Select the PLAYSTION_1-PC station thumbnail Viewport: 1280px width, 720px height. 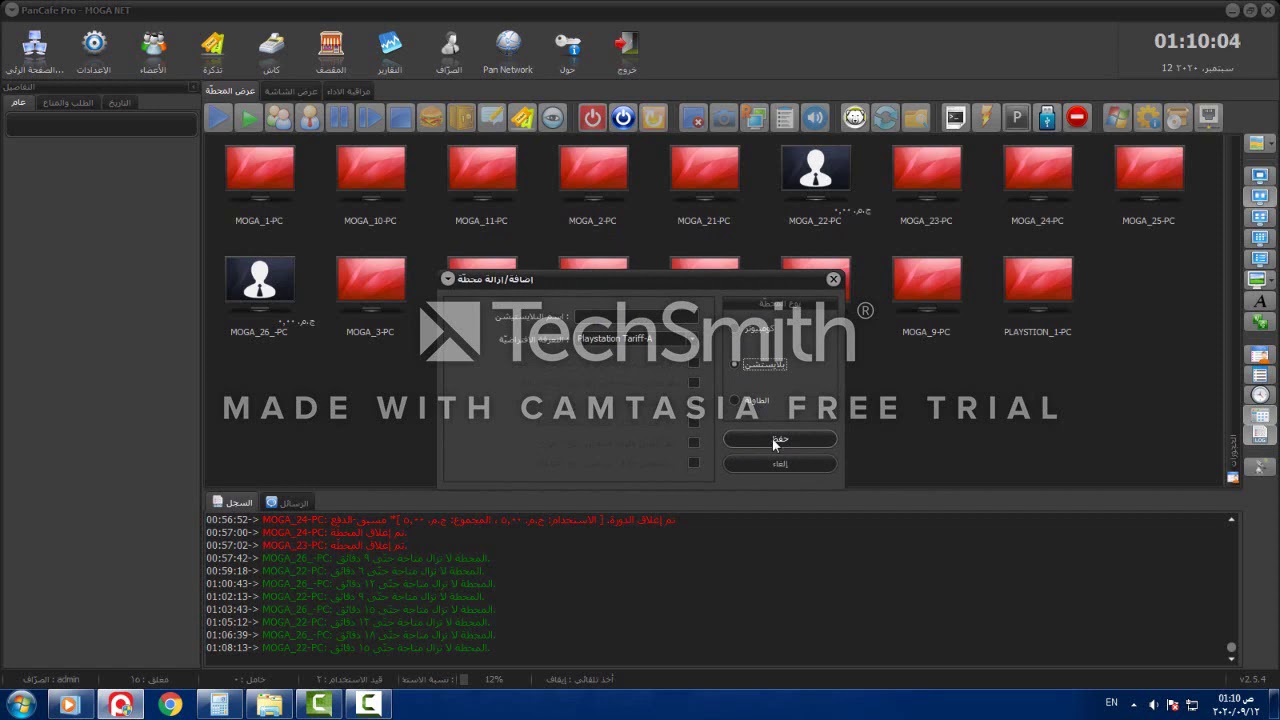pyautogui.click(x=1037, y=297)
